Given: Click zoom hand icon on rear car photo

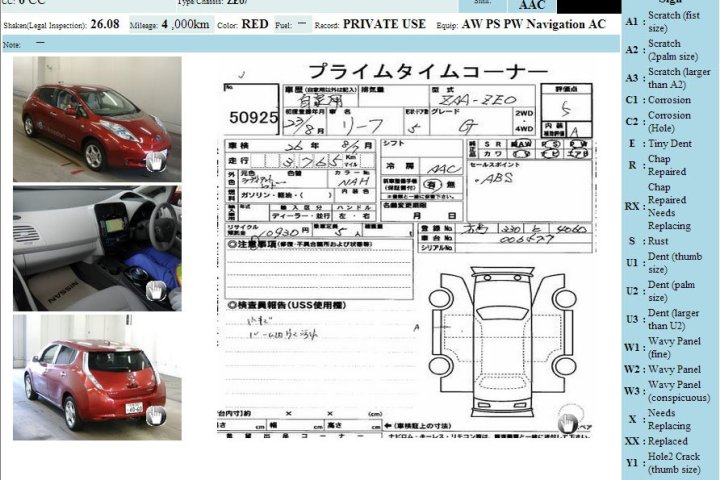Looking at the screenshot, I should (x=156, y=416).
